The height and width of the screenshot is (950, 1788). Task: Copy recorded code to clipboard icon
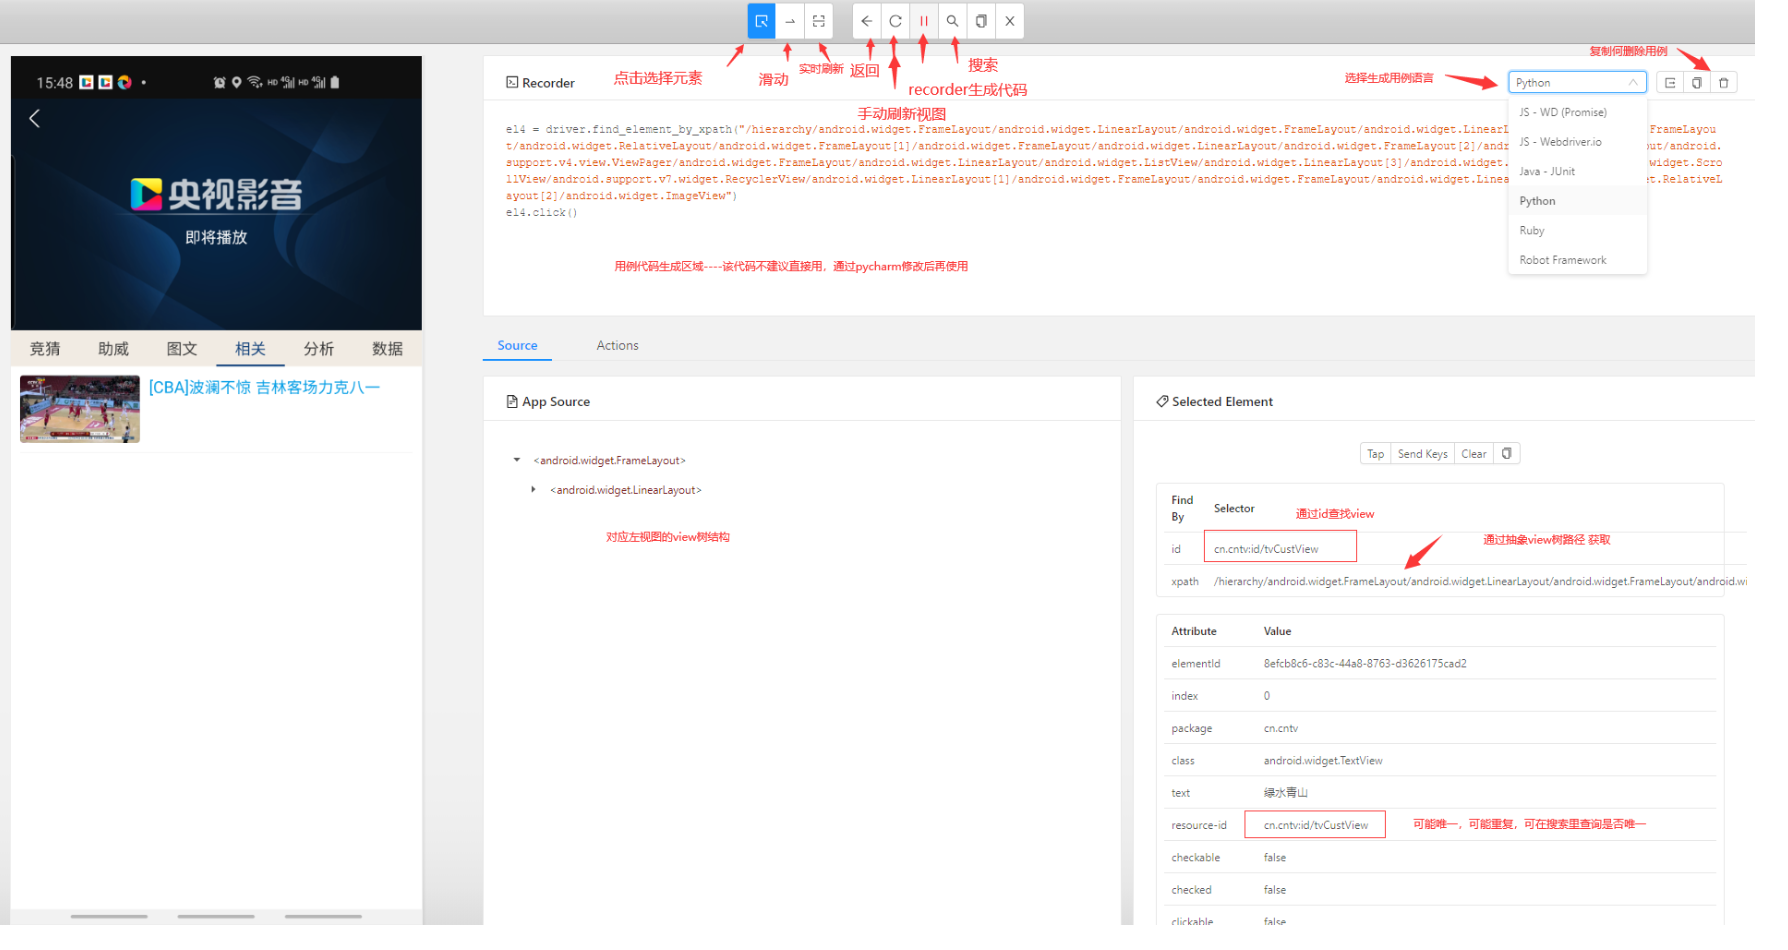1697,83
